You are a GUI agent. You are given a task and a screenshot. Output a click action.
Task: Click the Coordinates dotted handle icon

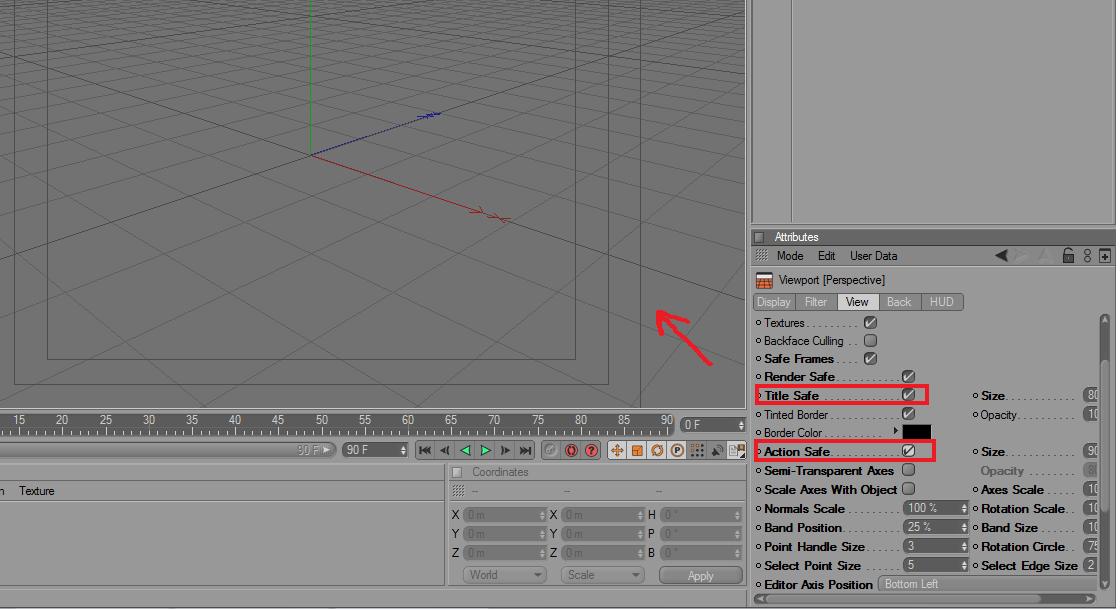pyautogui.click(x=459, y=491)
